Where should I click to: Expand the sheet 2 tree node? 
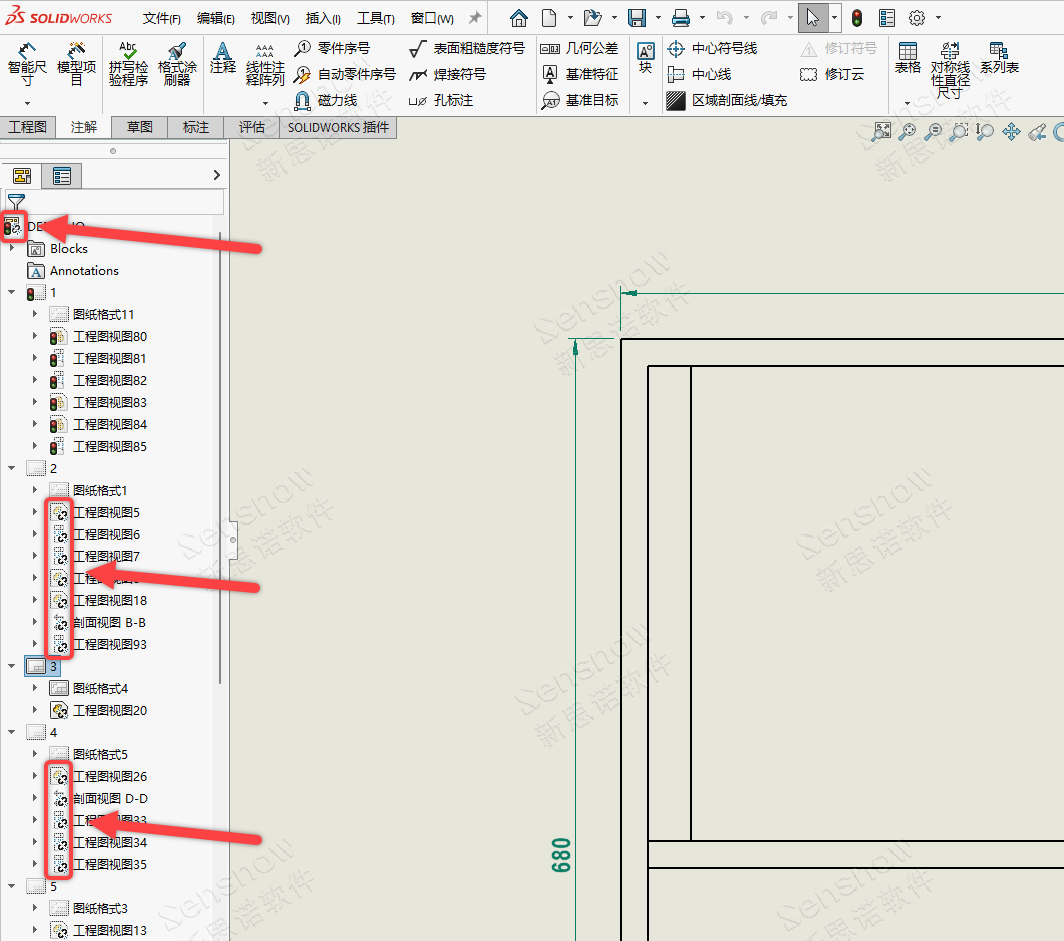(x=11, y=468)
